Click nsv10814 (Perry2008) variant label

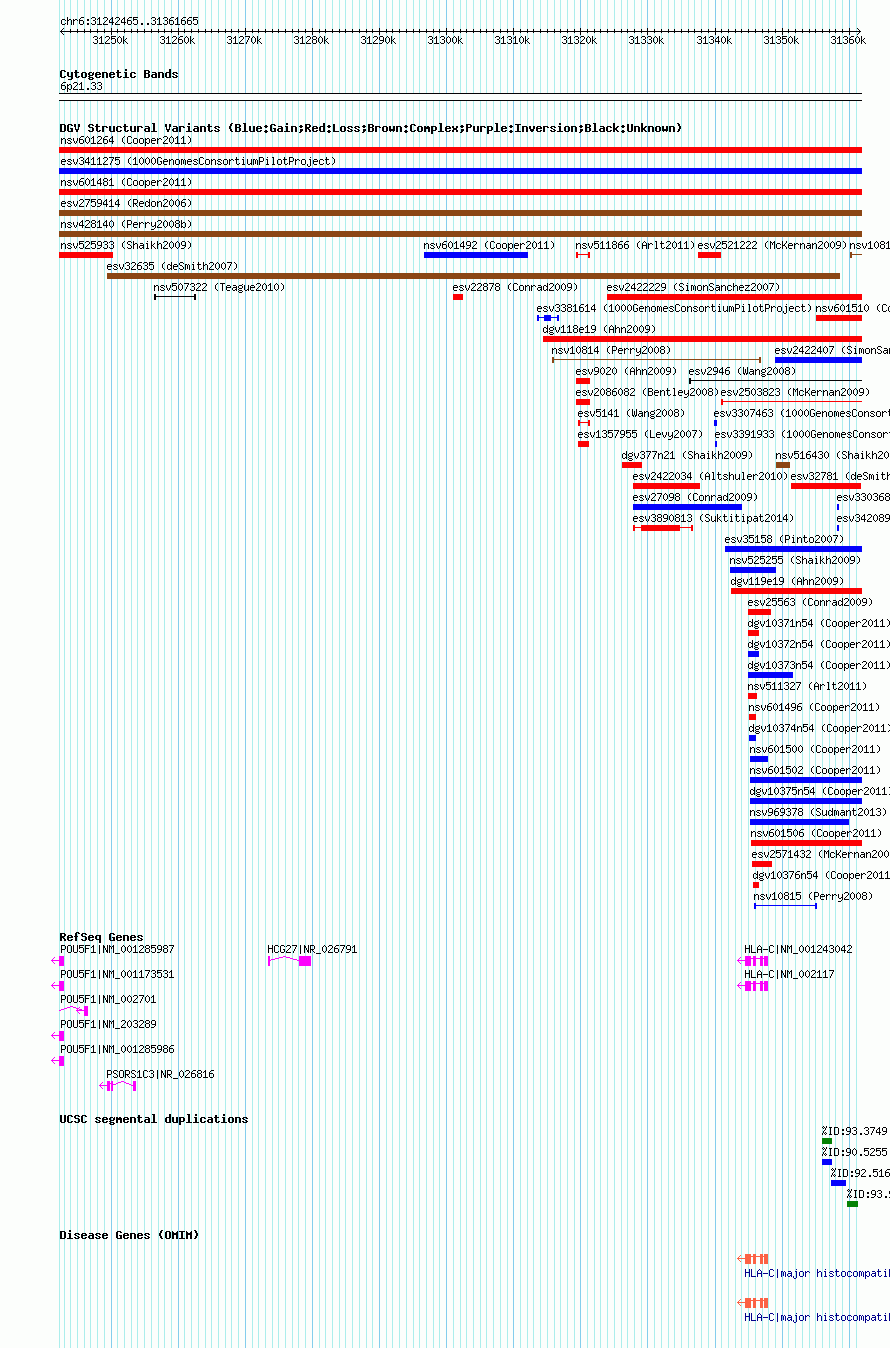click(x=611, y=350)
